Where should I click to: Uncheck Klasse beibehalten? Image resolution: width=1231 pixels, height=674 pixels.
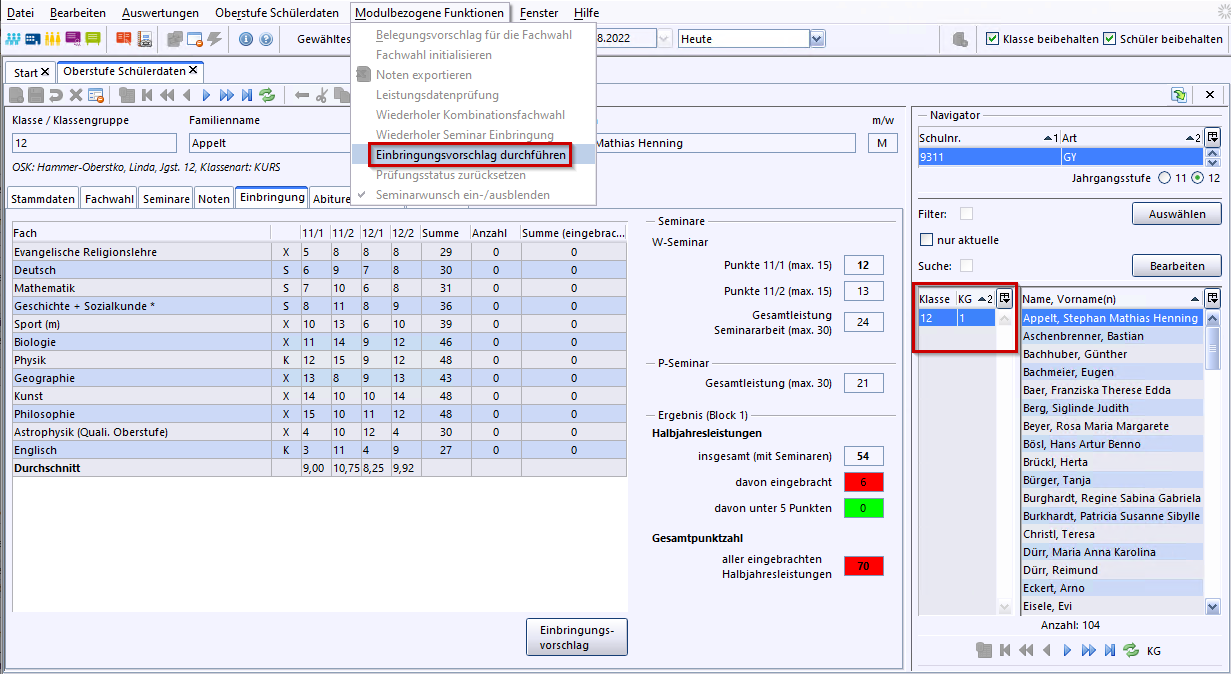[x=992, y=39]
